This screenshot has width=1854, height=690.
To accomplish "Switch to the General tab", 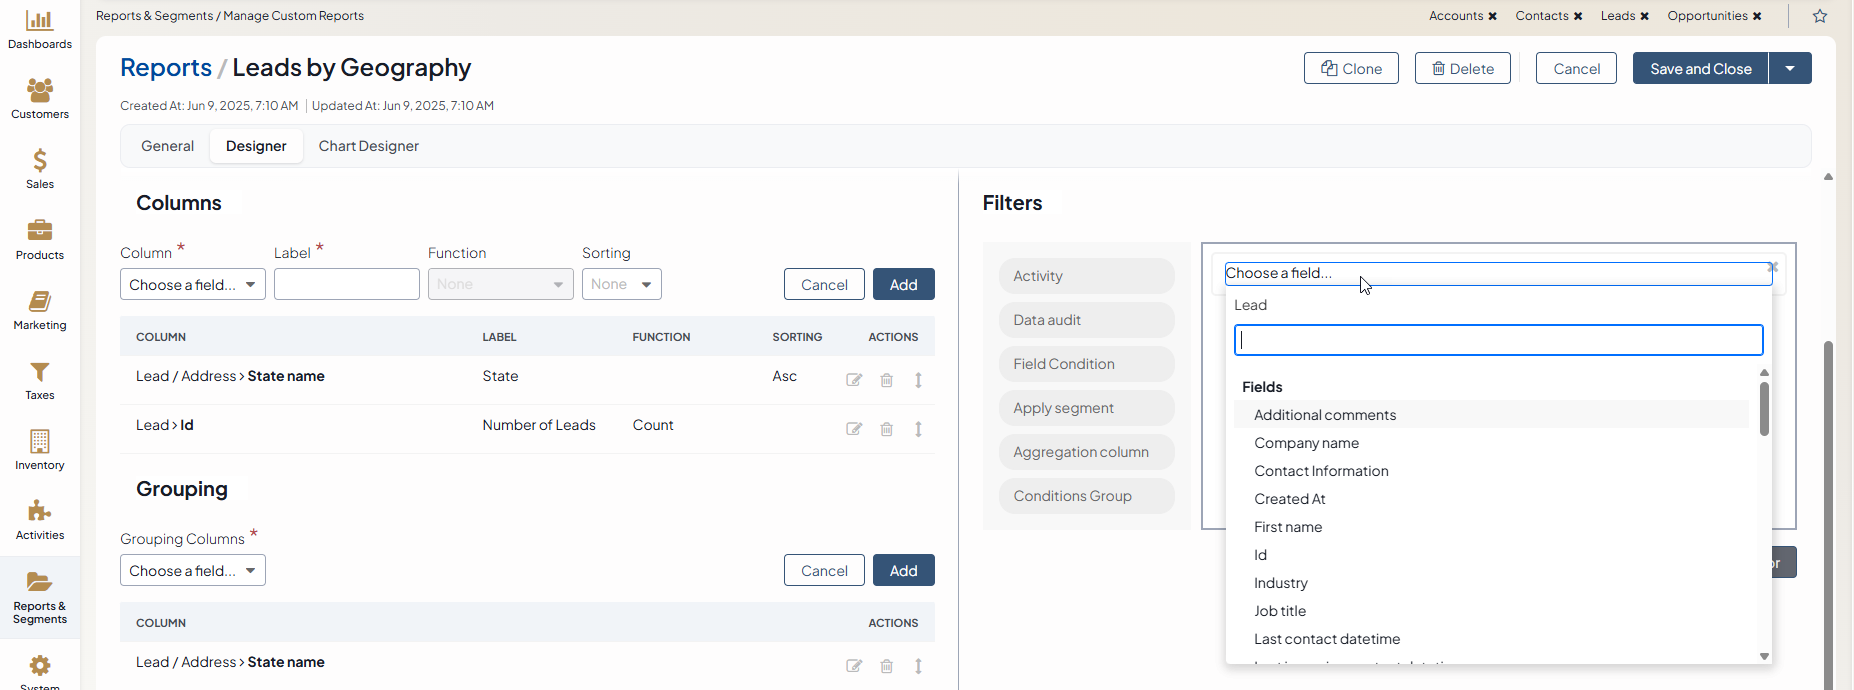I will pos(167,146).
